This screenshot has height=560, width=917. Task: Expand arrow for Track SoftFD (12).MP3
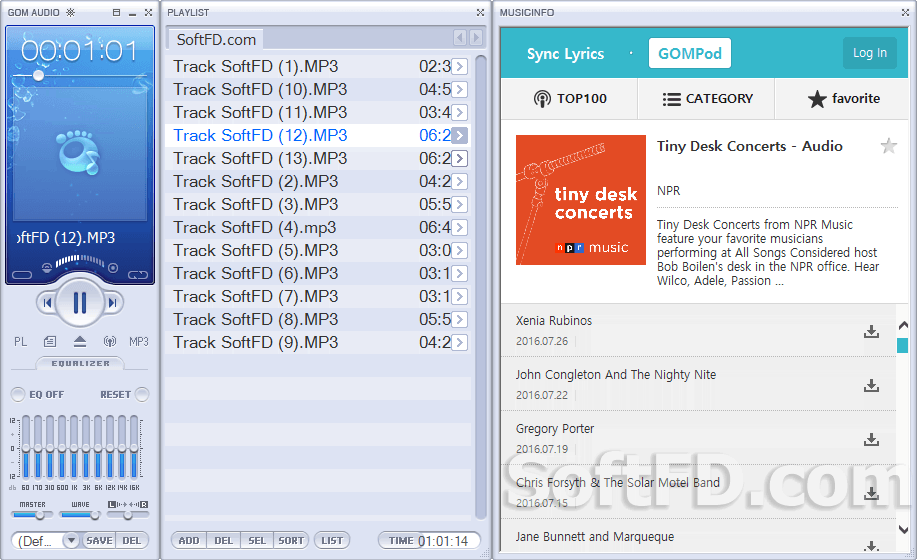(460, 136)
